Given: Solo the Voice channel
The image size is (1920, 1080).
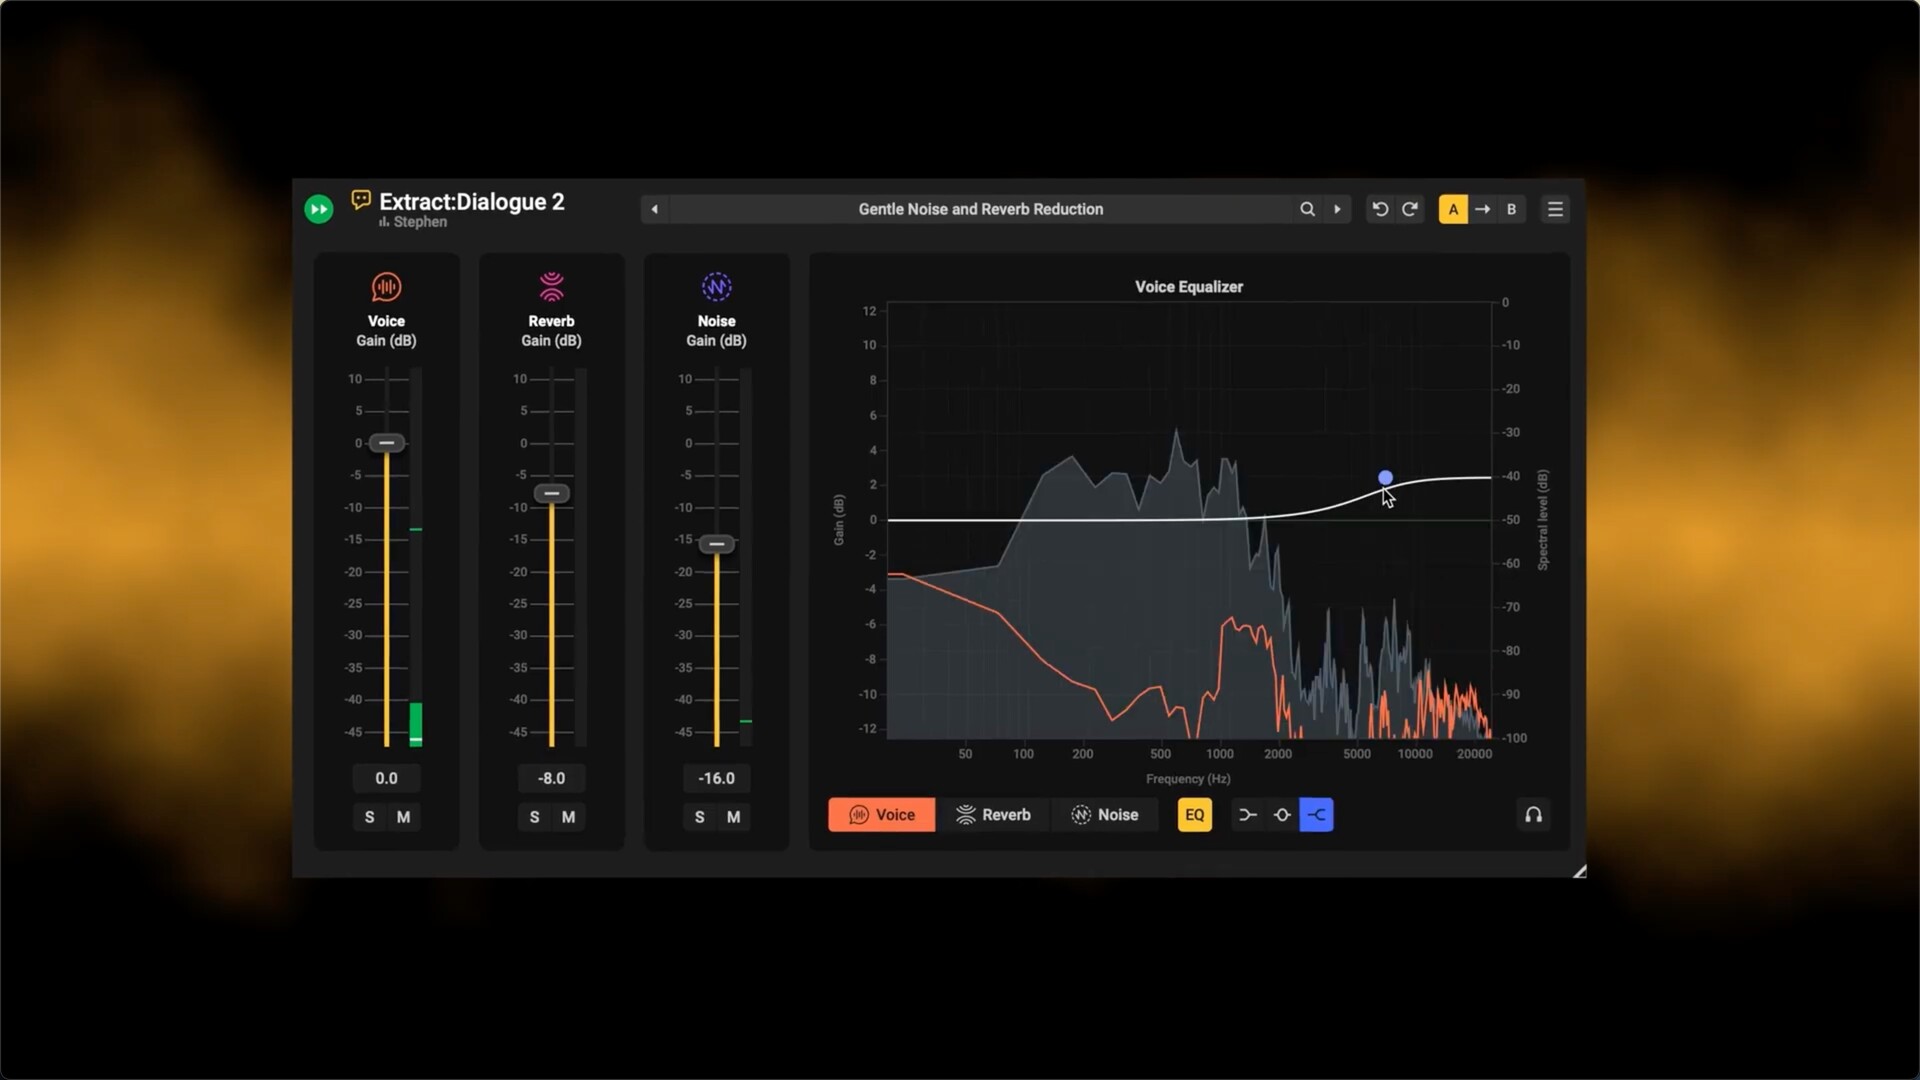Looking at the screenshot, I should [x=369, y=817].
